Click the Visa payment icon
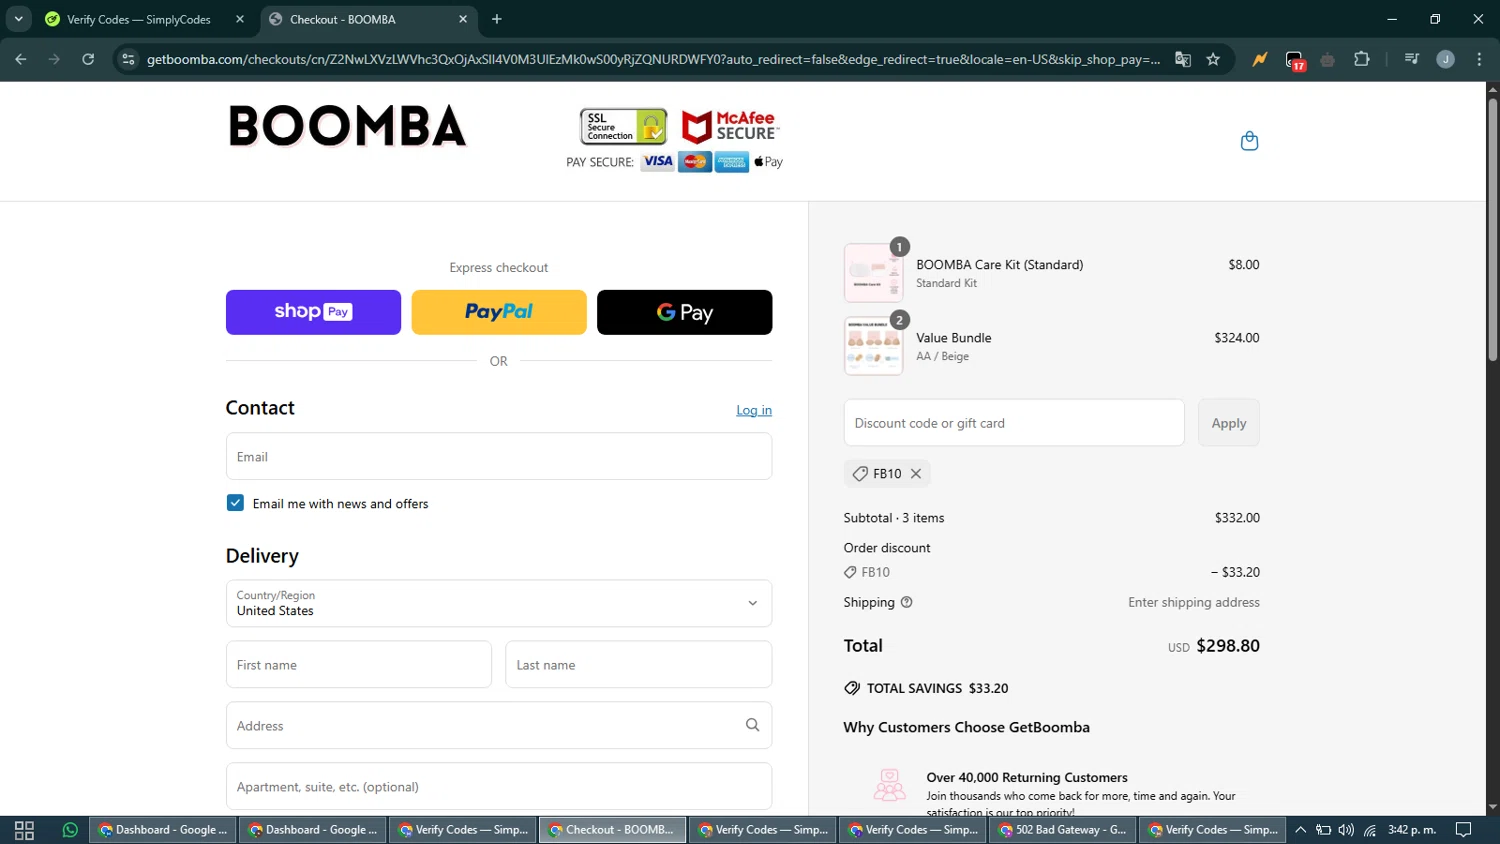 click(x=657, y=162)
